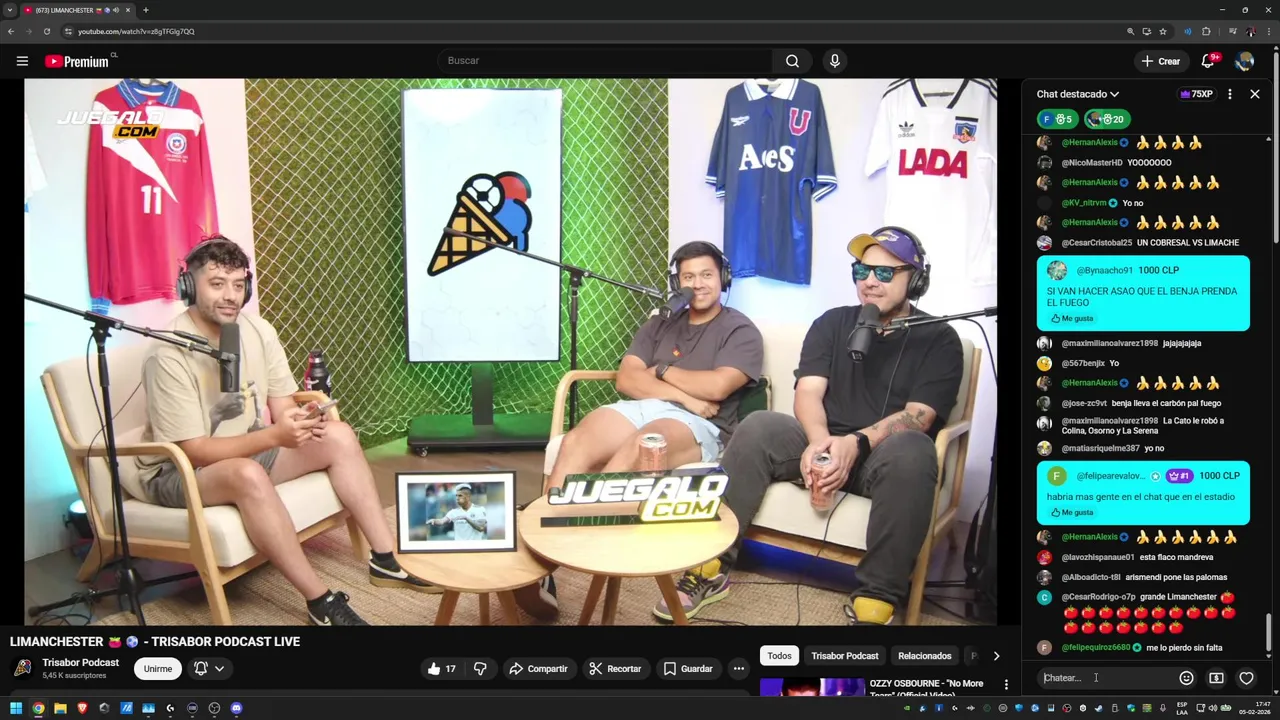Open the Trisabor Podcast channel name
The image size is (1280, 720).
pos(80,663)
